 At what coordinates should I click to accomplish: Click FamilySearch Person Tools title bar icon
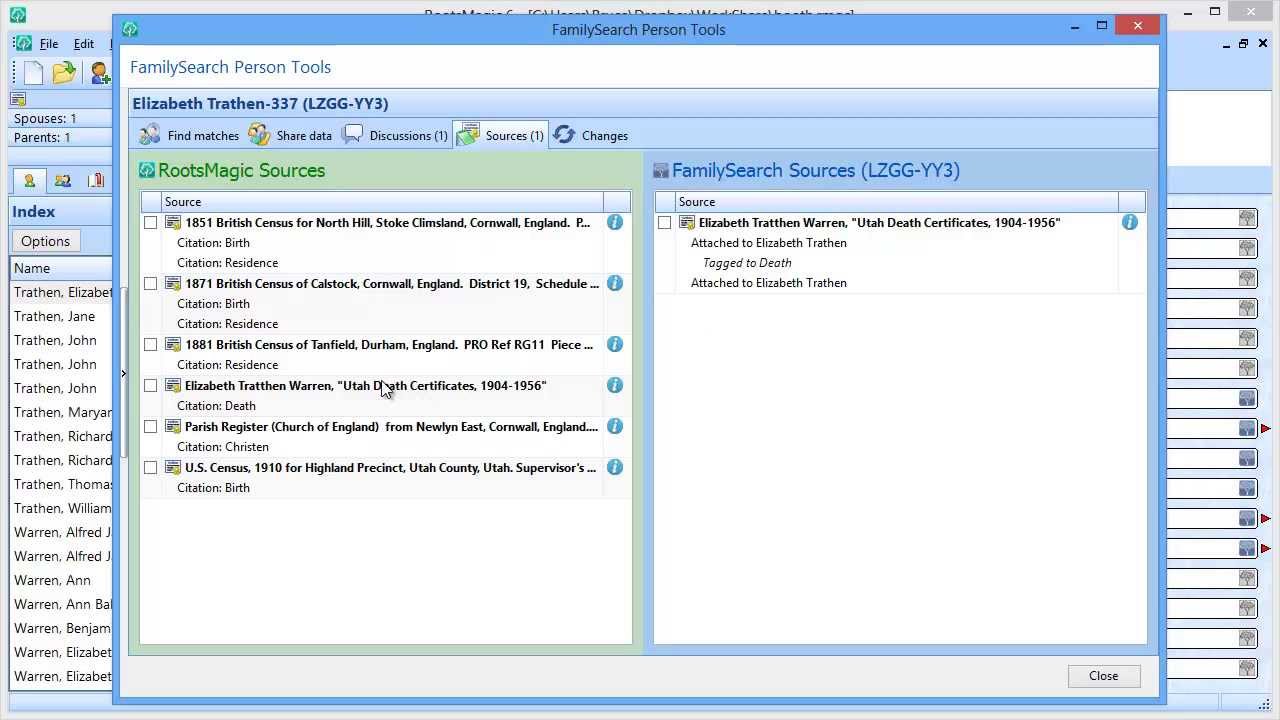[x=130, y=29]
